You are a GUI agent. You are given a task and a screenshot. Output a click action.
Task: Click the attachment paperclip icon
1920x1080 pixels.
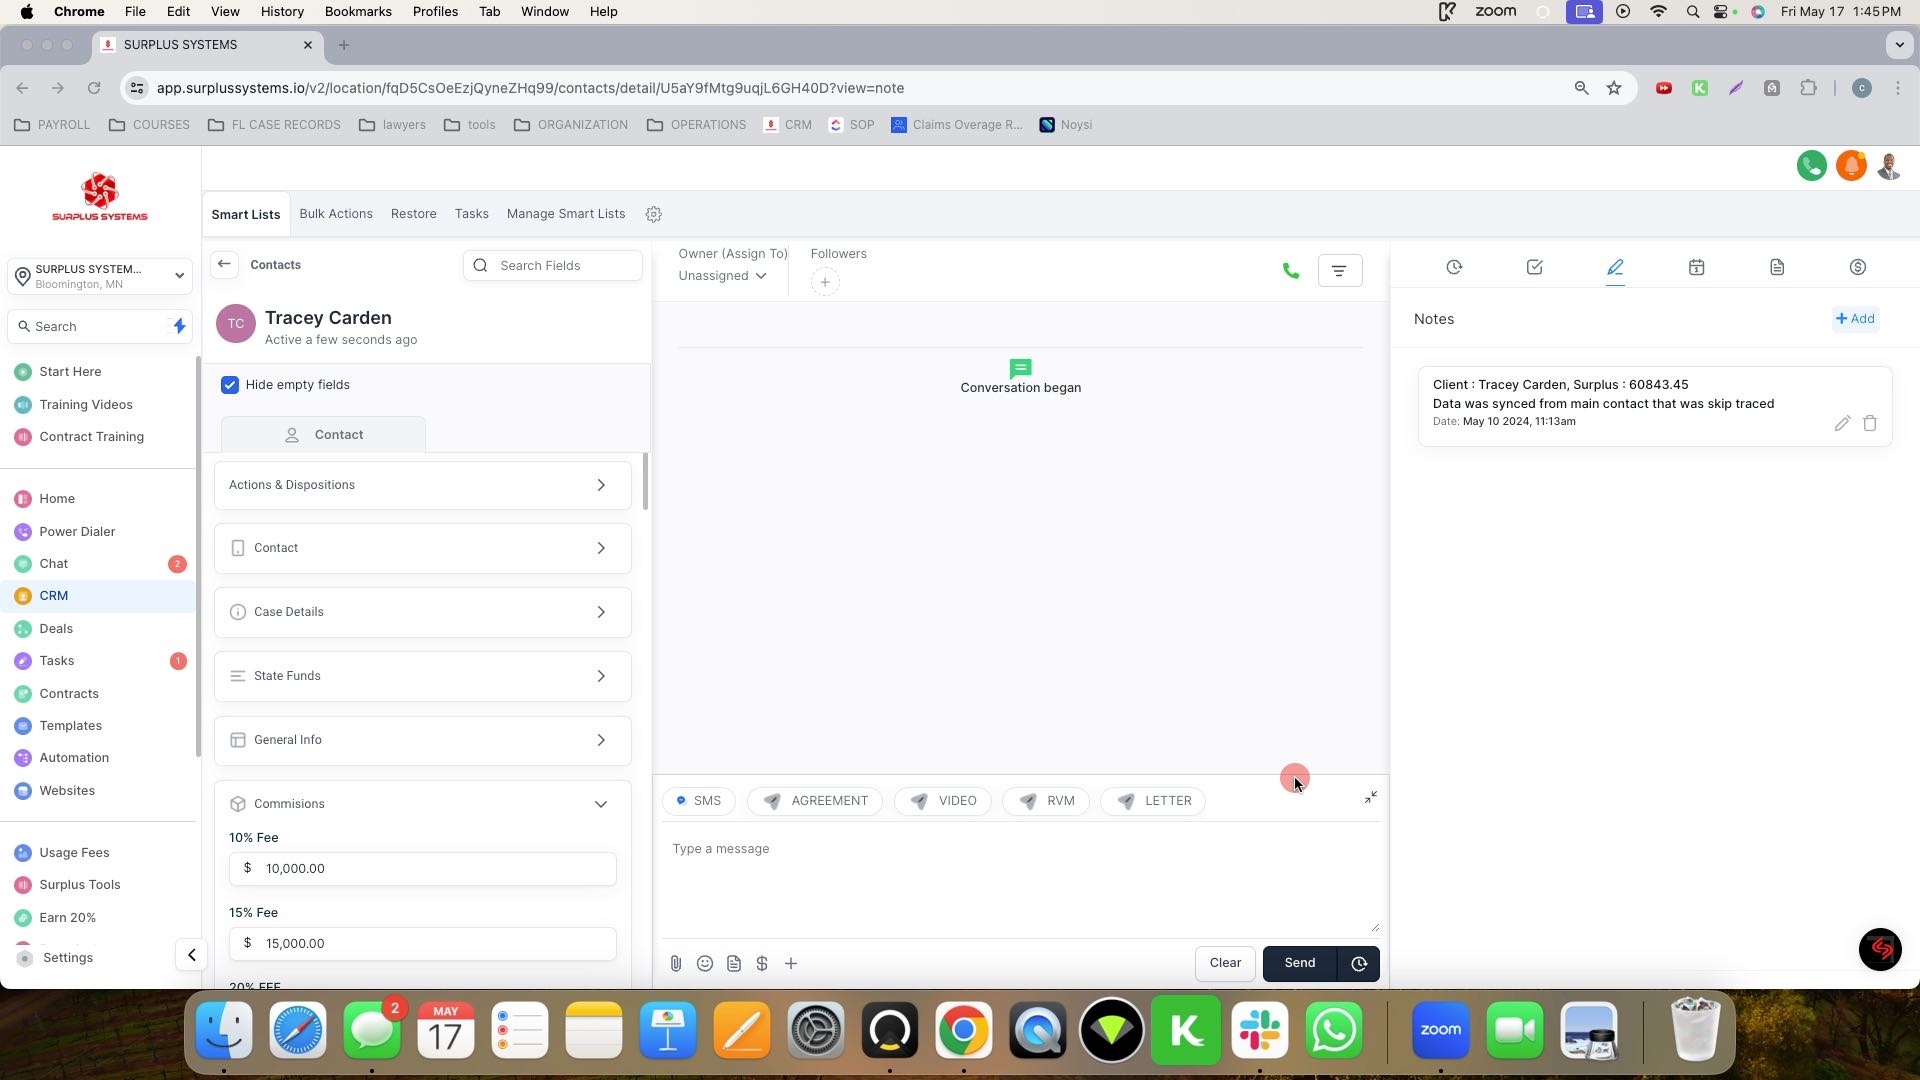pyautogui.click(x=676, y=963)
